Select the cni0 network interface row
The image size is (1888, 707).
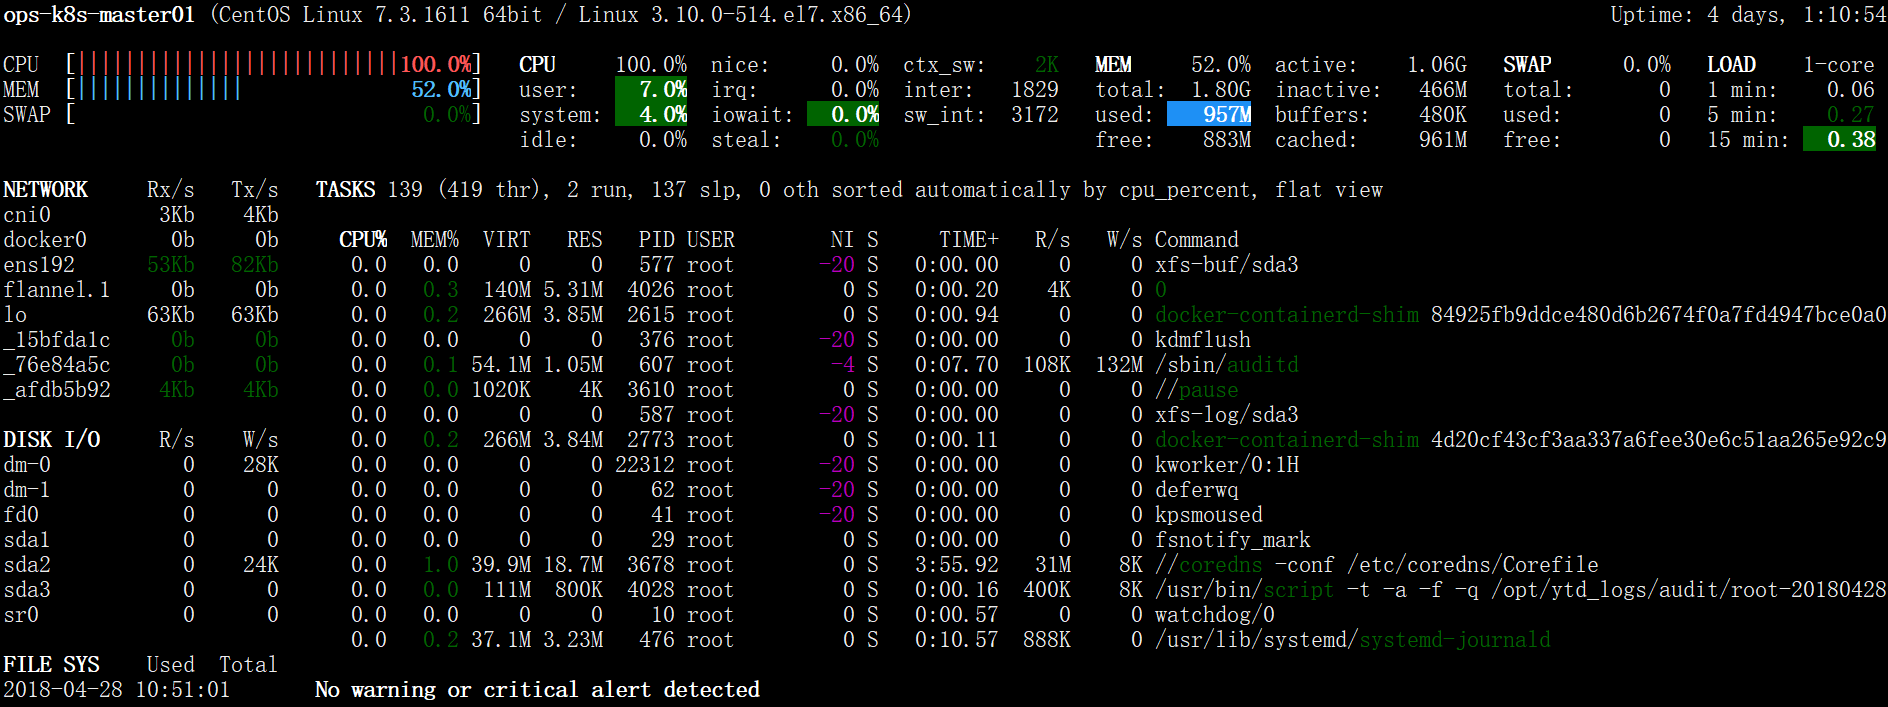point(141,215)
